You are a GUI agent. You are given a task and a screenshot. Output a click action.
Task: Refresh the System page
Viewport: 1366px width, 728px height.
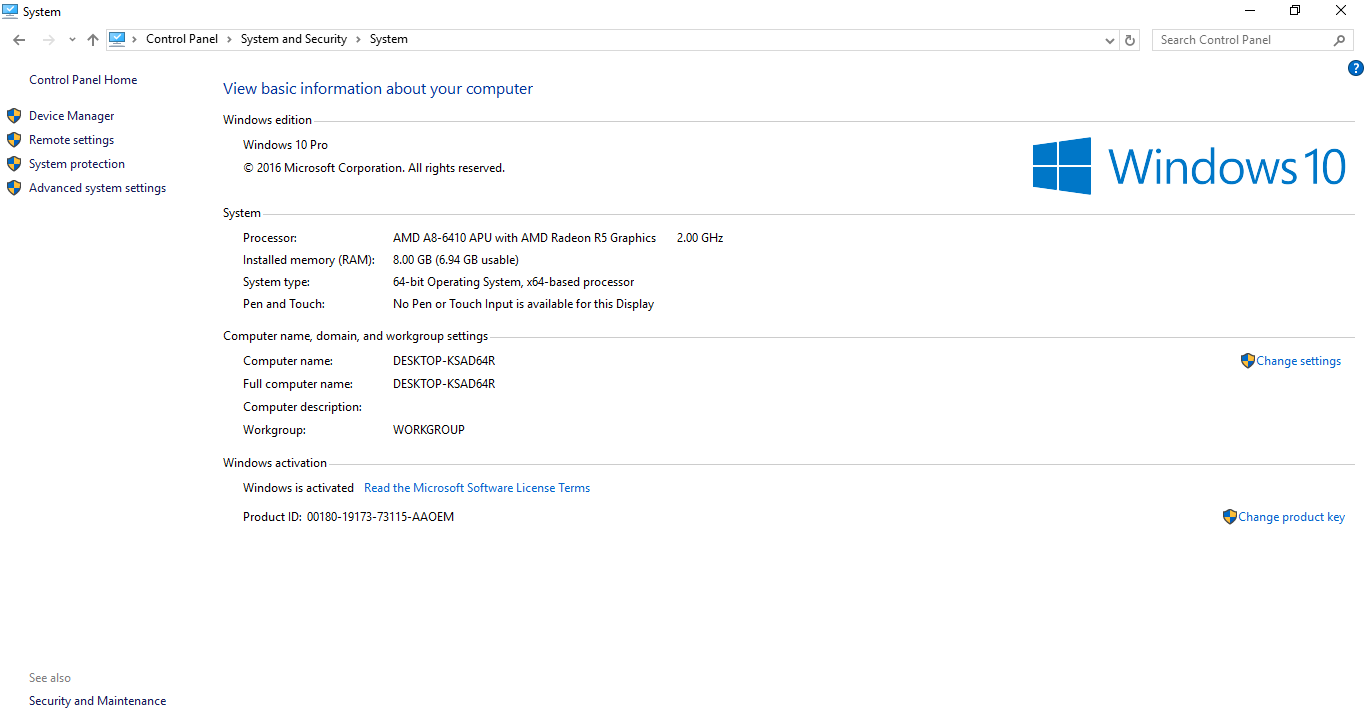[x=1130, y=40]
